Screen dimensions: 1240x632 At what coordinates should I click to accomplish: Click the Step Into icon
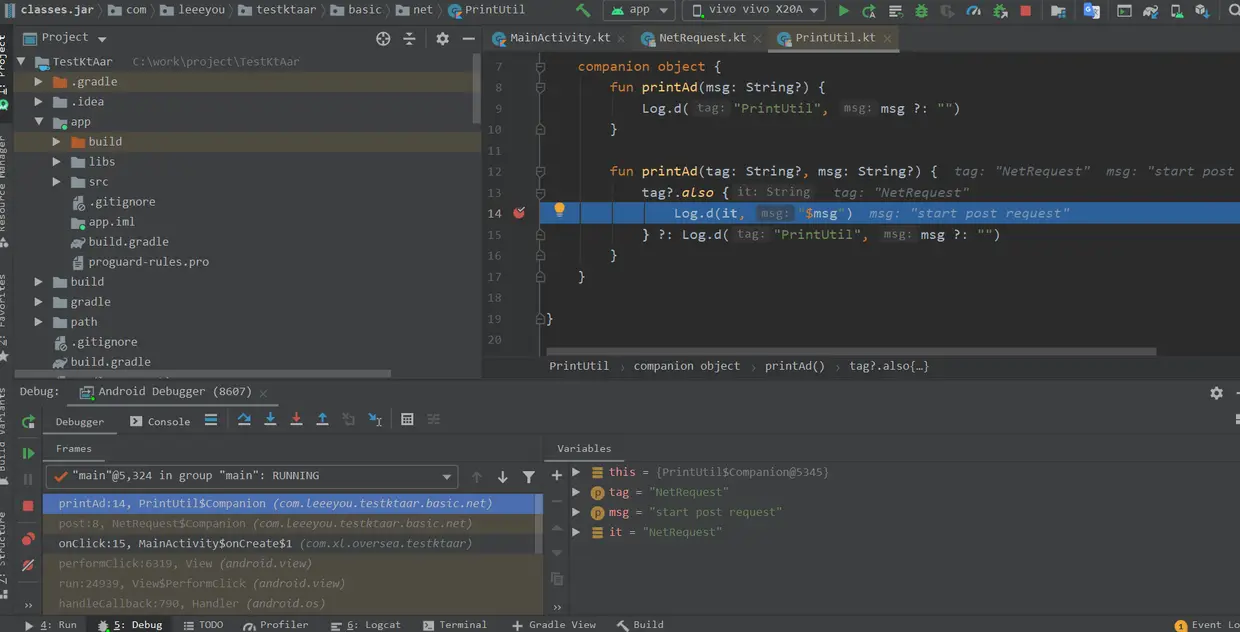coord(270,419)
